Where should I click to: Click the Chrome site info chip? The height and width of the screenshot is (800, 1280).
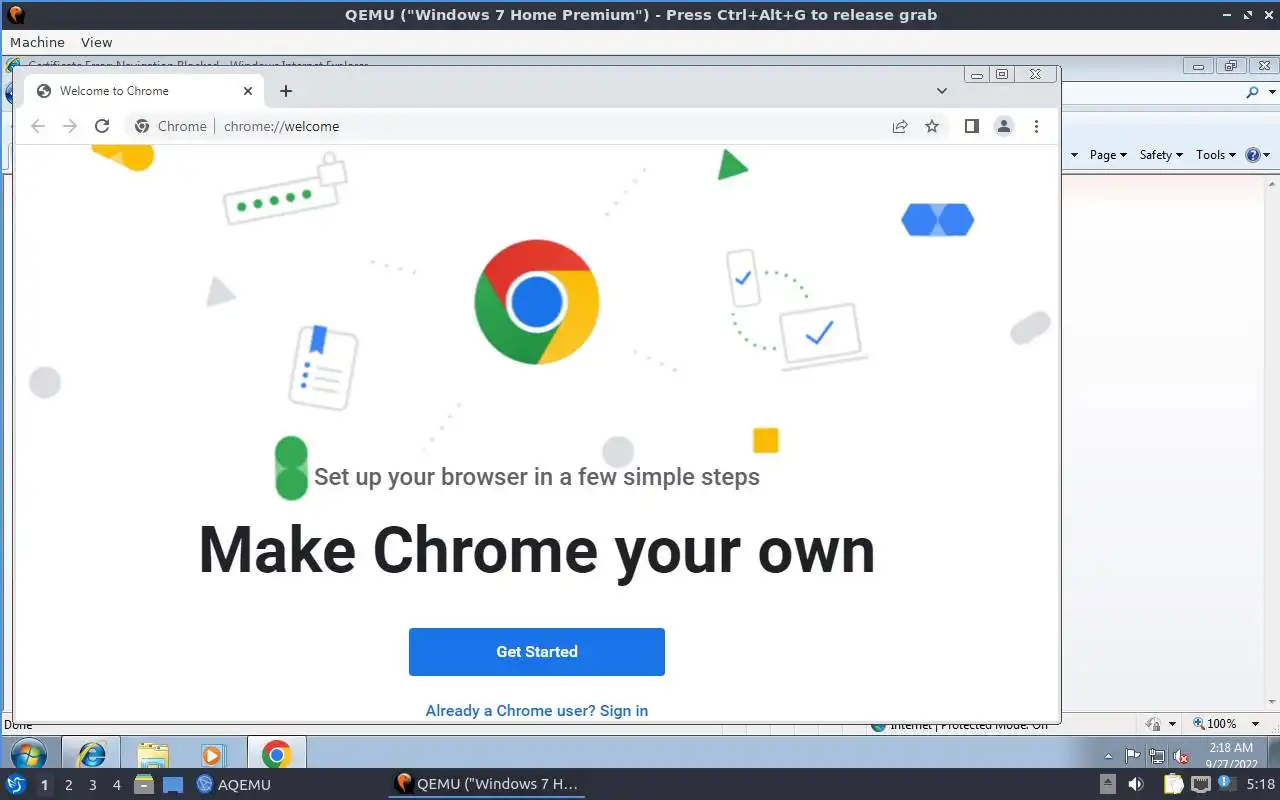171,126
